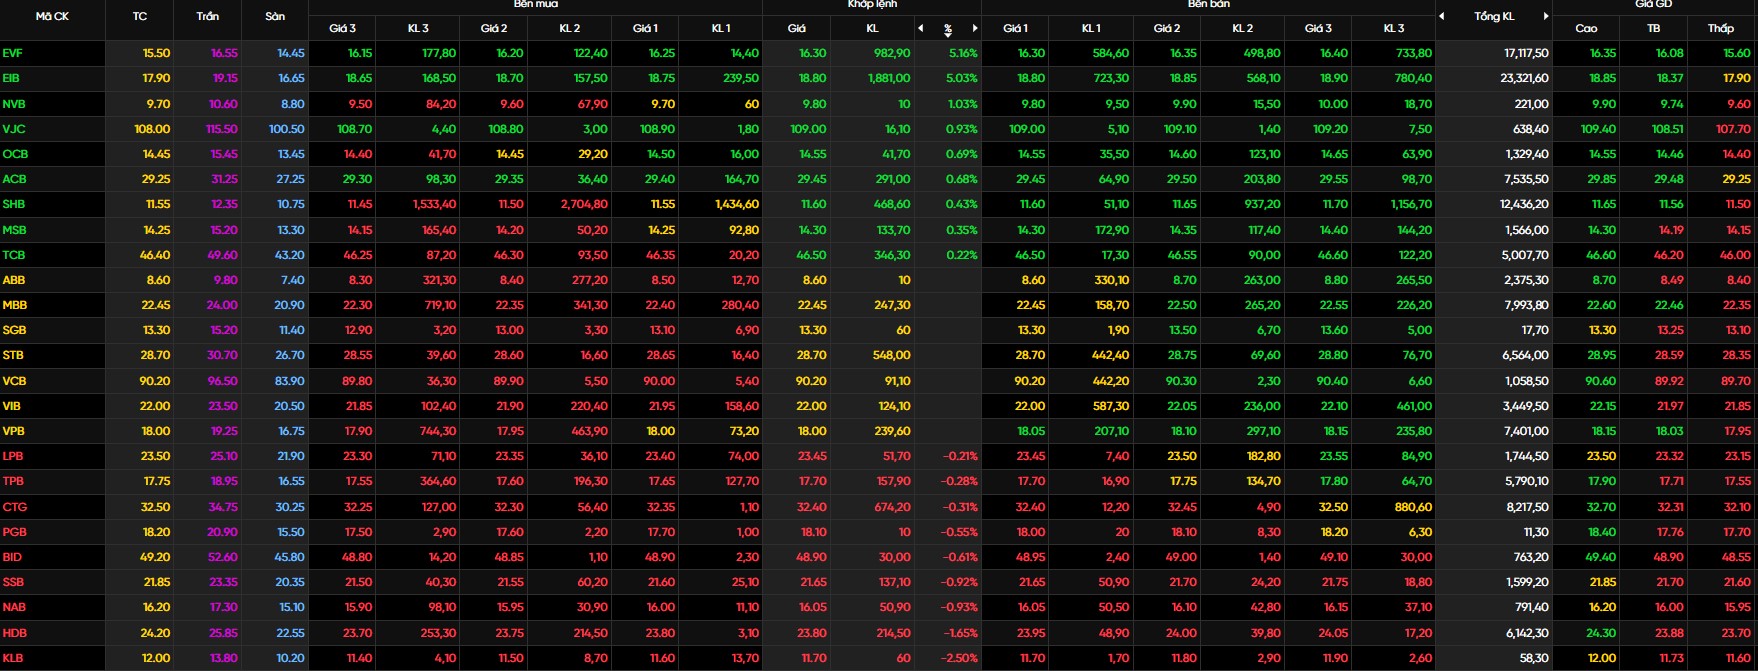
Task: Open the OCB stock symbol
Action: [15, 154]
